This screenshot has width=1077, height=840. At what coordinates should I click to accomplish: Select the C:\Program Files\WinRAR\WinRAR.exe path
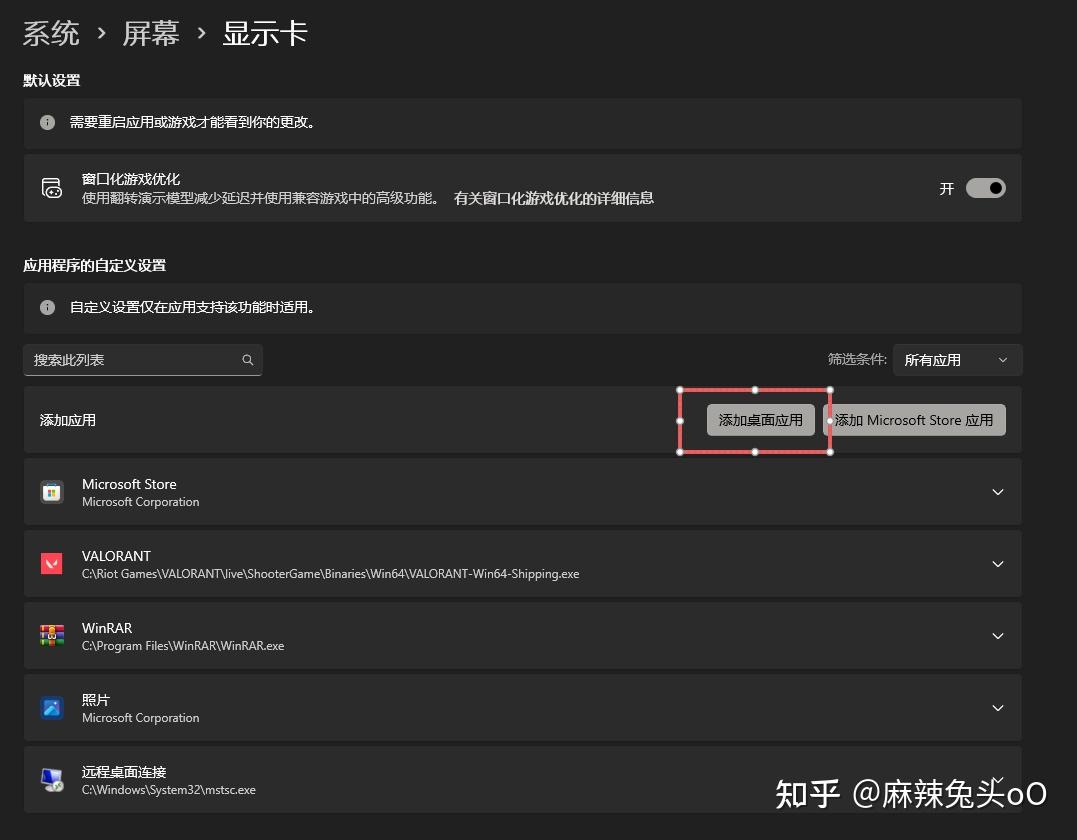pos(183,646)
